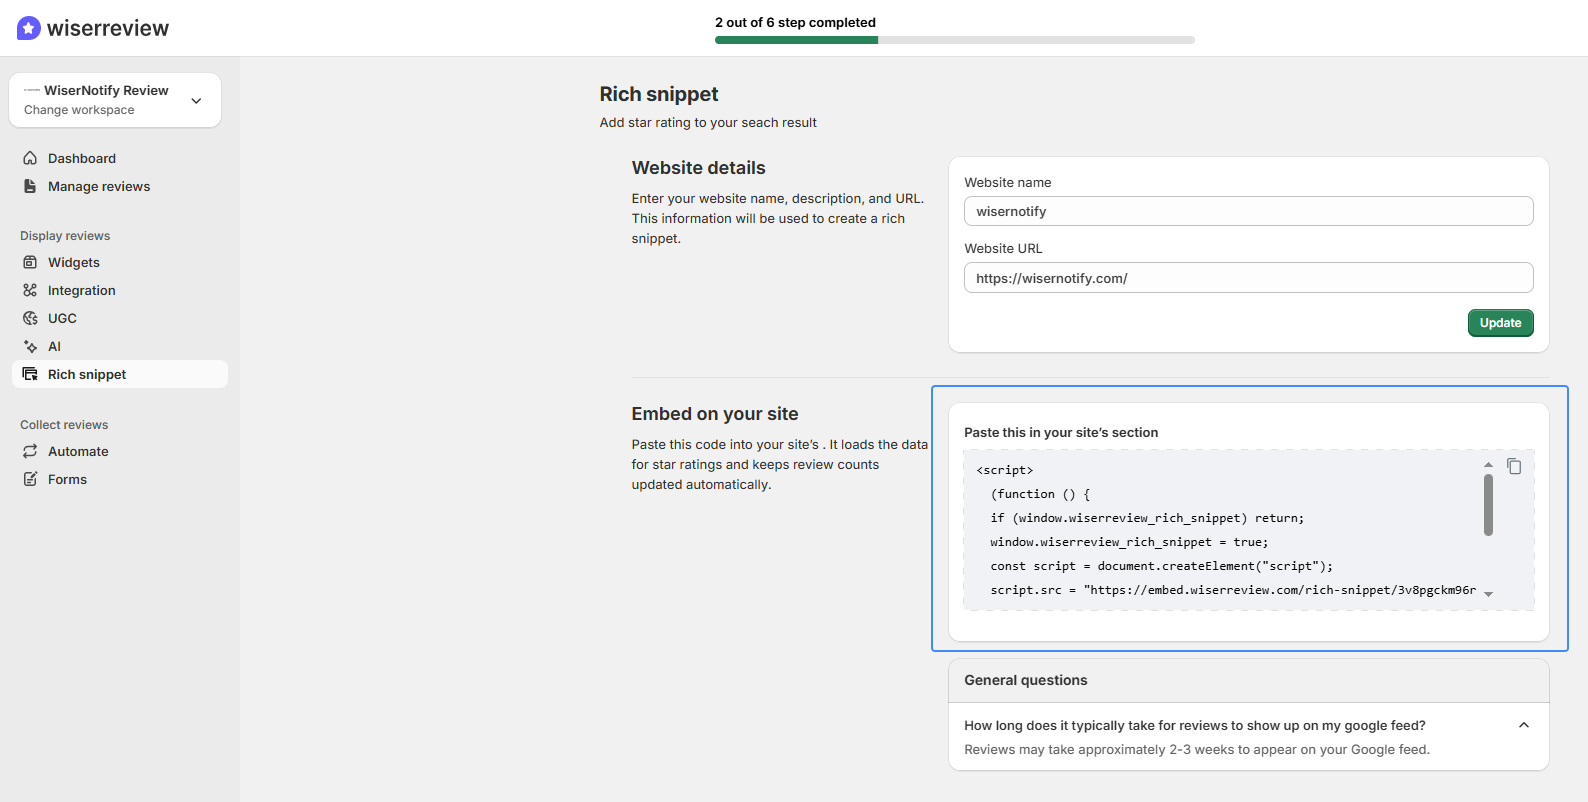Click Change workspace text

79,110
